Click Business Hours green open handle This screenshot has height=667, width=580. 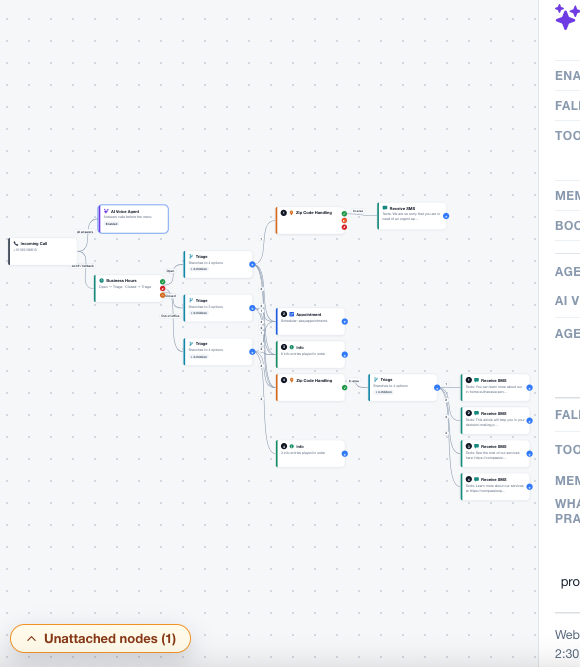pos(163,282)
